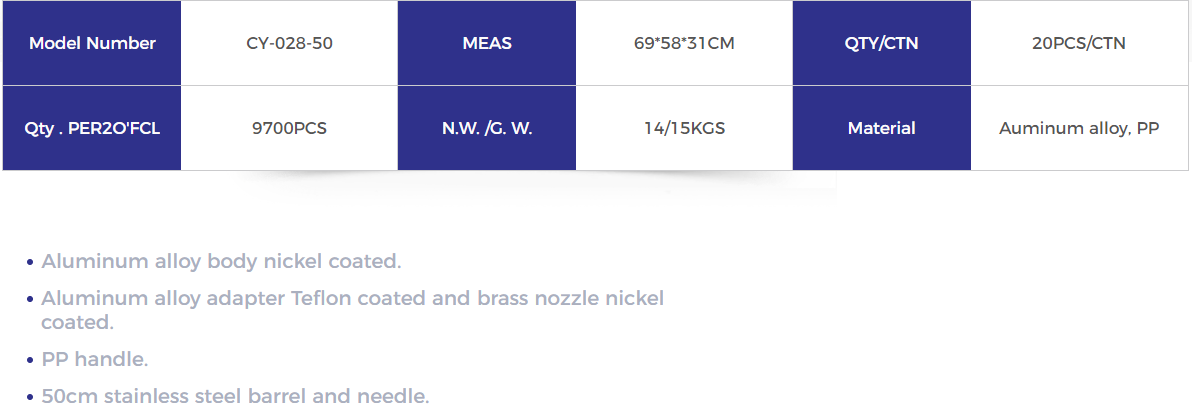Click the Teflon coated adapter description line
This screenshot has width=1192, height=419.
[x=353, y=309]
